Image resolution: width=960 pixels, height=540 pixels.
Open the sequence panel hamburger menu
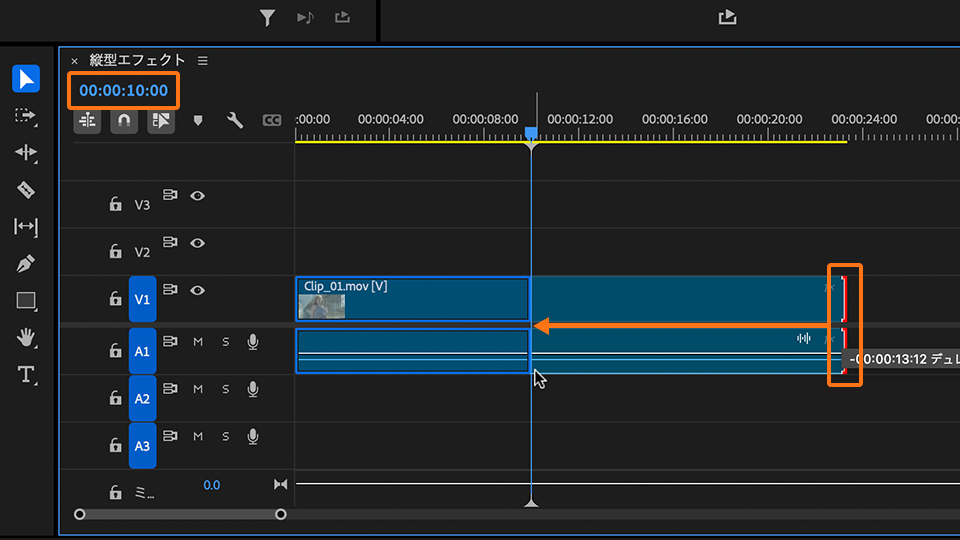(203, 61)
